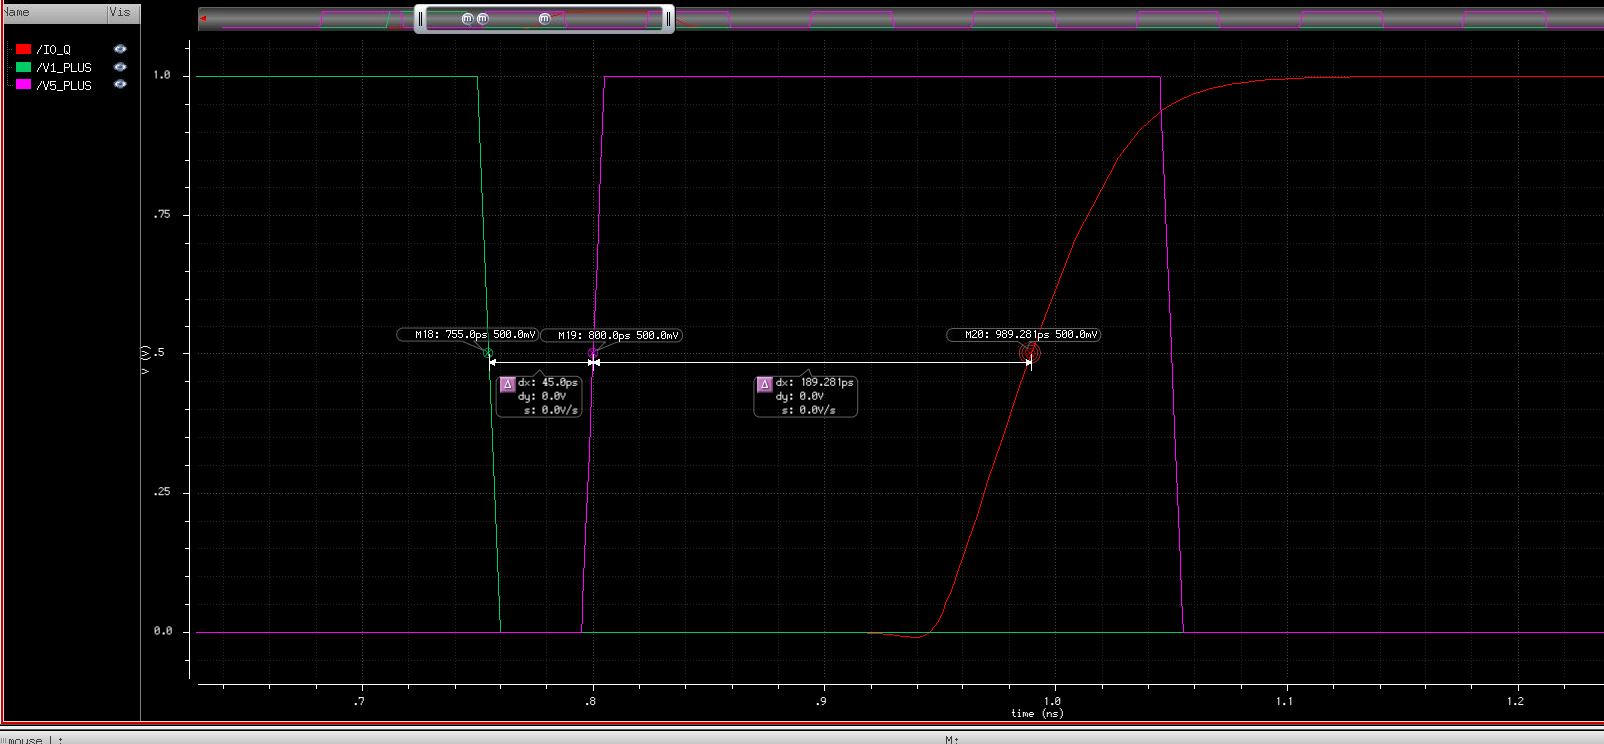Image resolution: width=1604 pixels, height=744 pixels.
Task: Click the rightmost marker icon in overview strip
Action: pyautogui.click(x=545, y=19)
